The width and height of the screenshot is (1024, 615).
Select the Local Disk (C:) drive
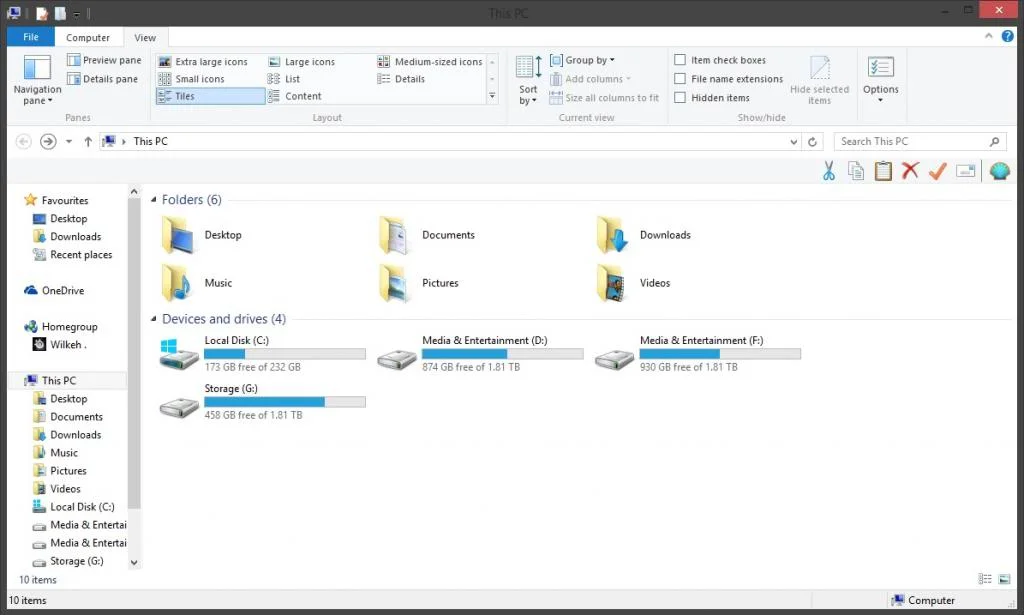pos(263,353)
